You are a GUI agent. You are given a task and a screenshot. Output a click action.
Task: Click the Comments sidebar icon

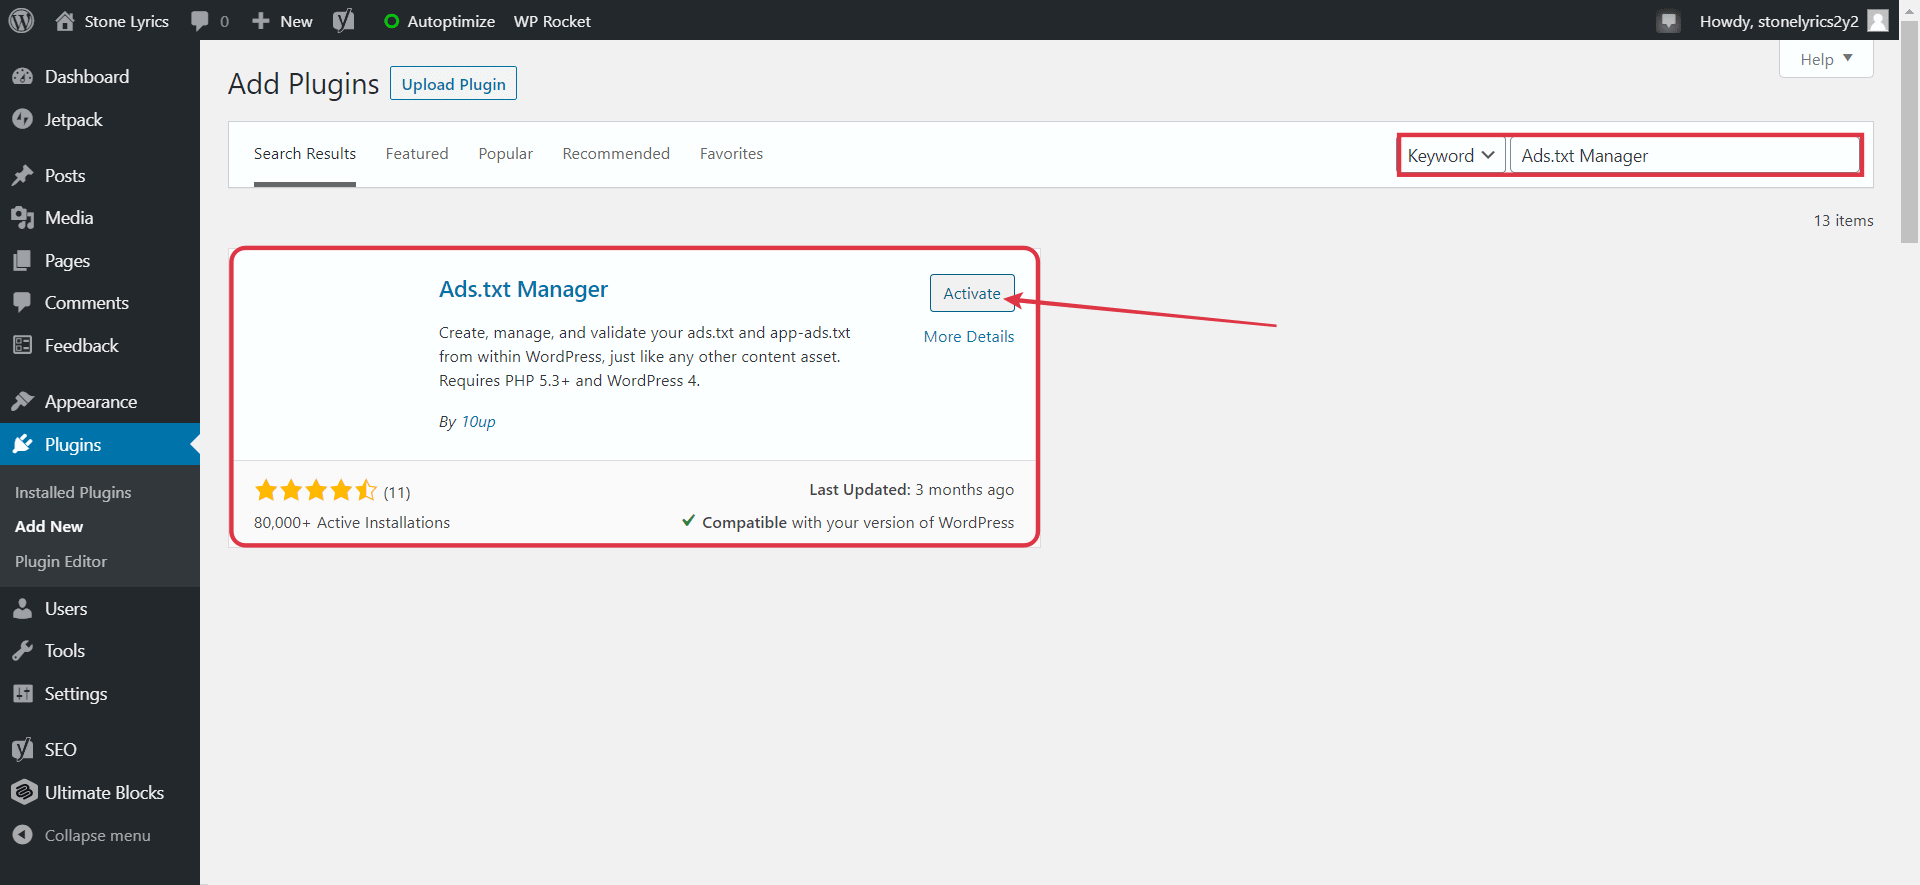[23, 303]
